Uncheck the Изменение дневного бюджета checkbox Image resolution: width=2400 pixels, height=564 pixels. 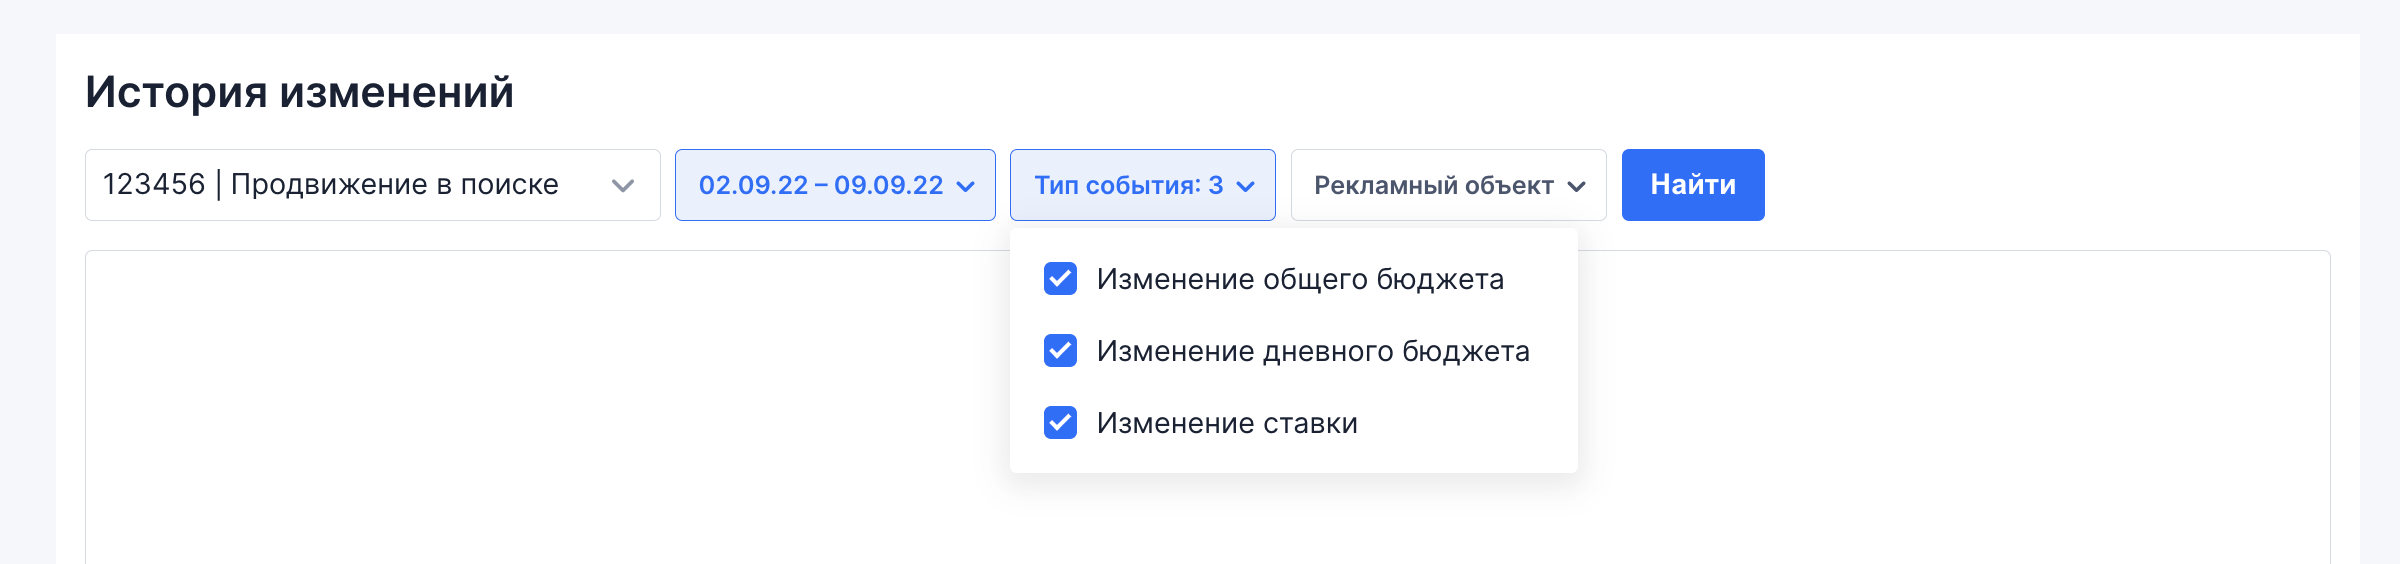point(1060,351)
